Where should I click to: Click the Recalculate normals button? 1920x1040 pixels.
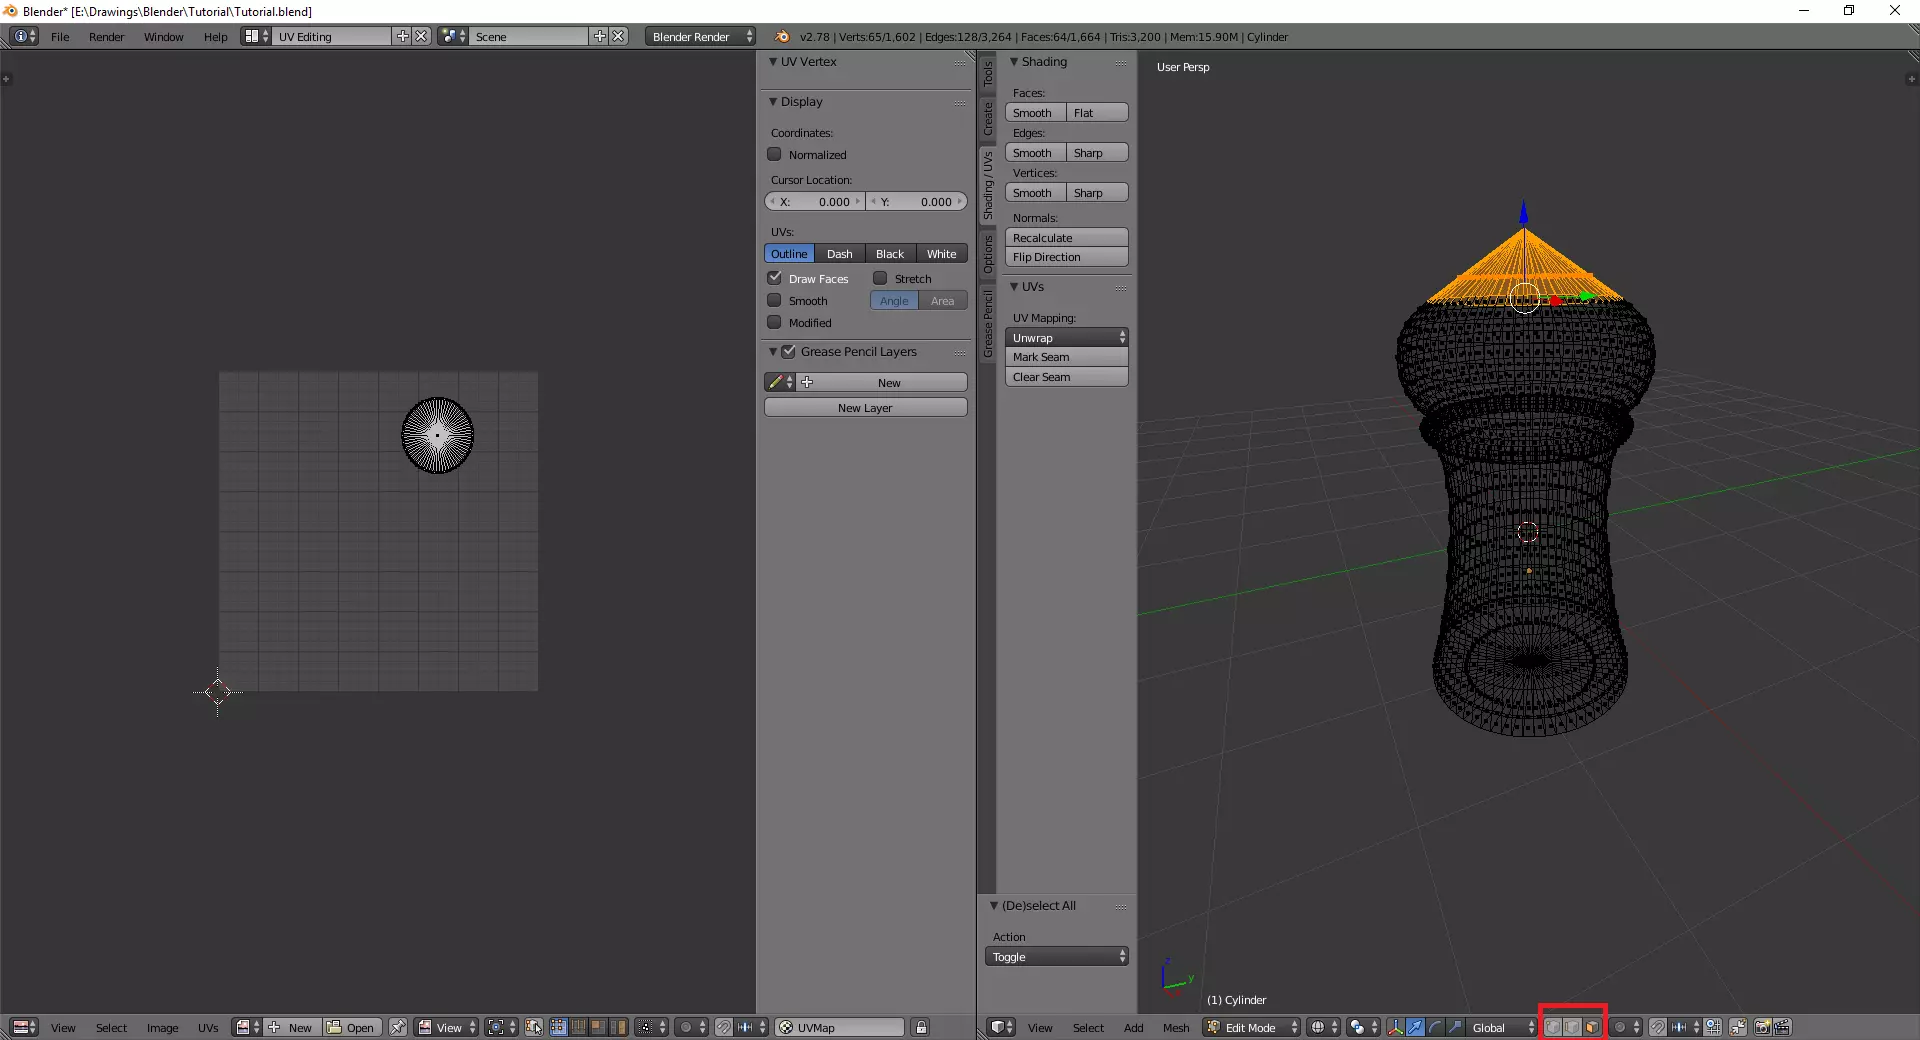tap(1066, 238)
